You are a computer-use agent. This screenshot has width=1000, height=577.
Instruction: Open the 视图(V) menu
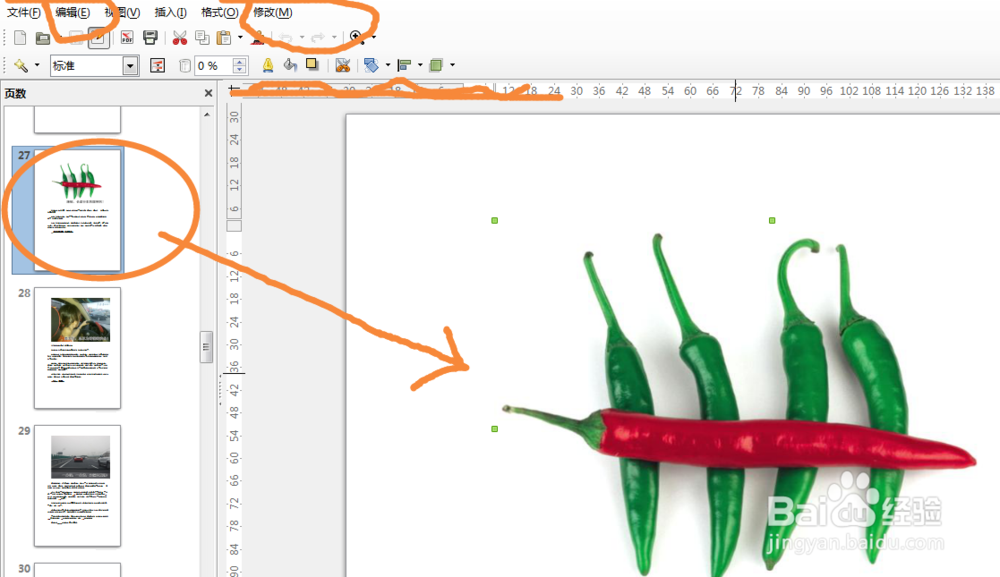[x=122, y=13]
